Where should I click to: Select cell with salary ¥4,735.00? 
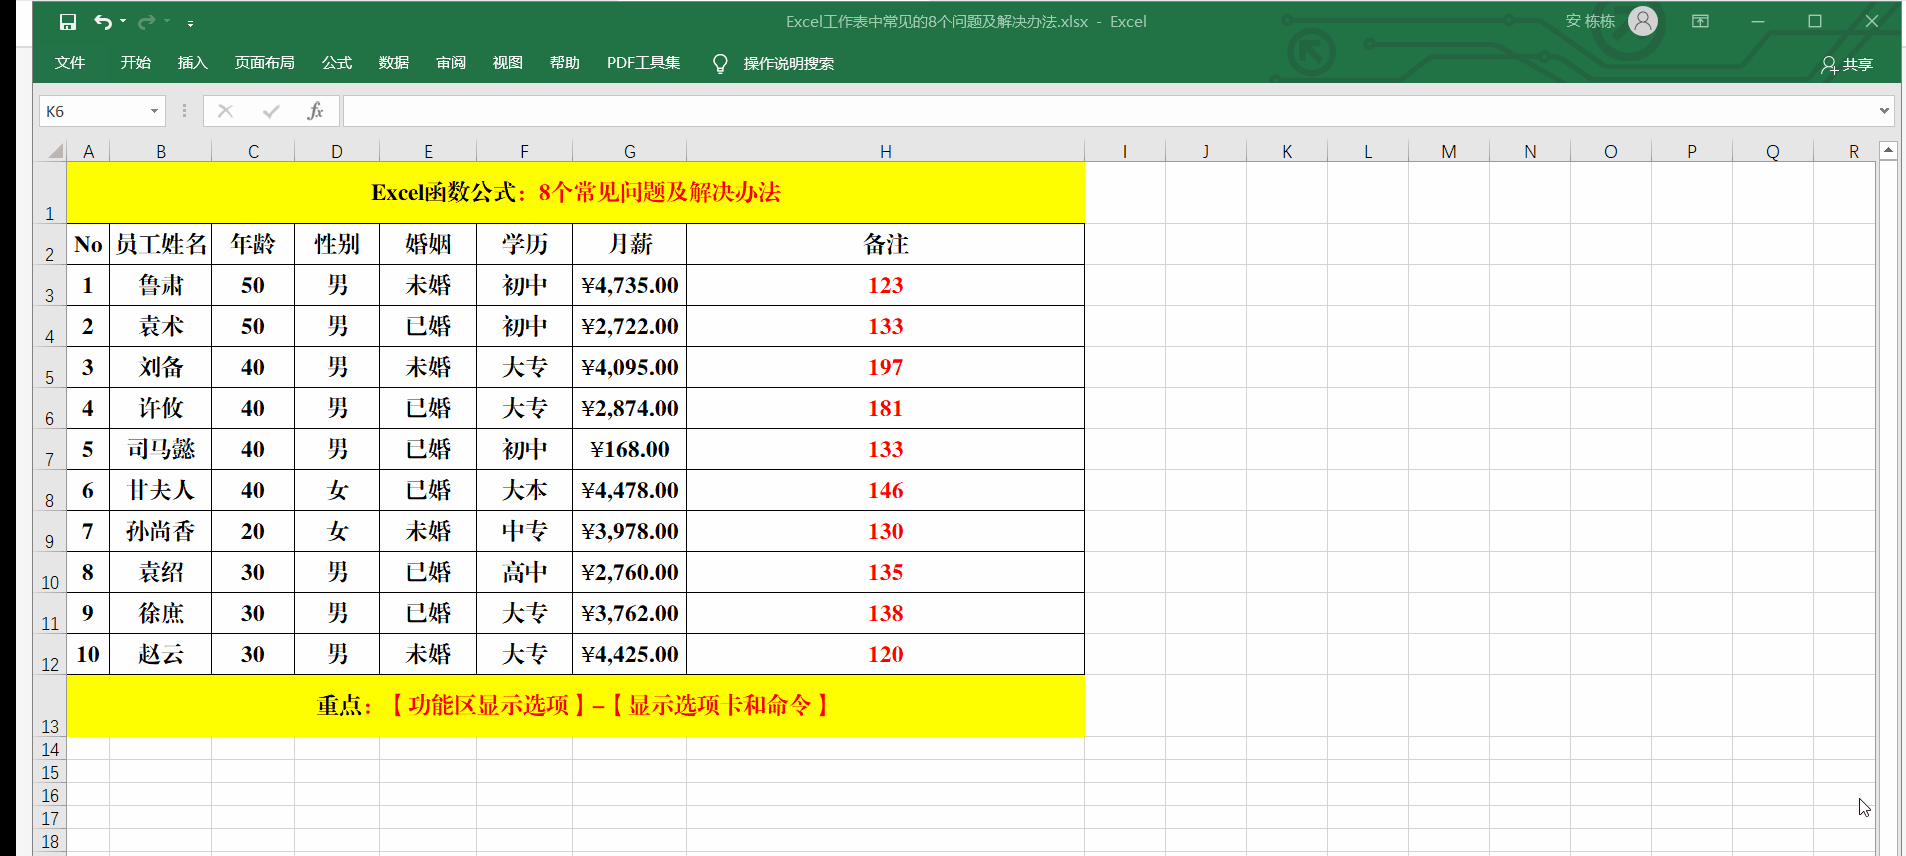point(630,285)
